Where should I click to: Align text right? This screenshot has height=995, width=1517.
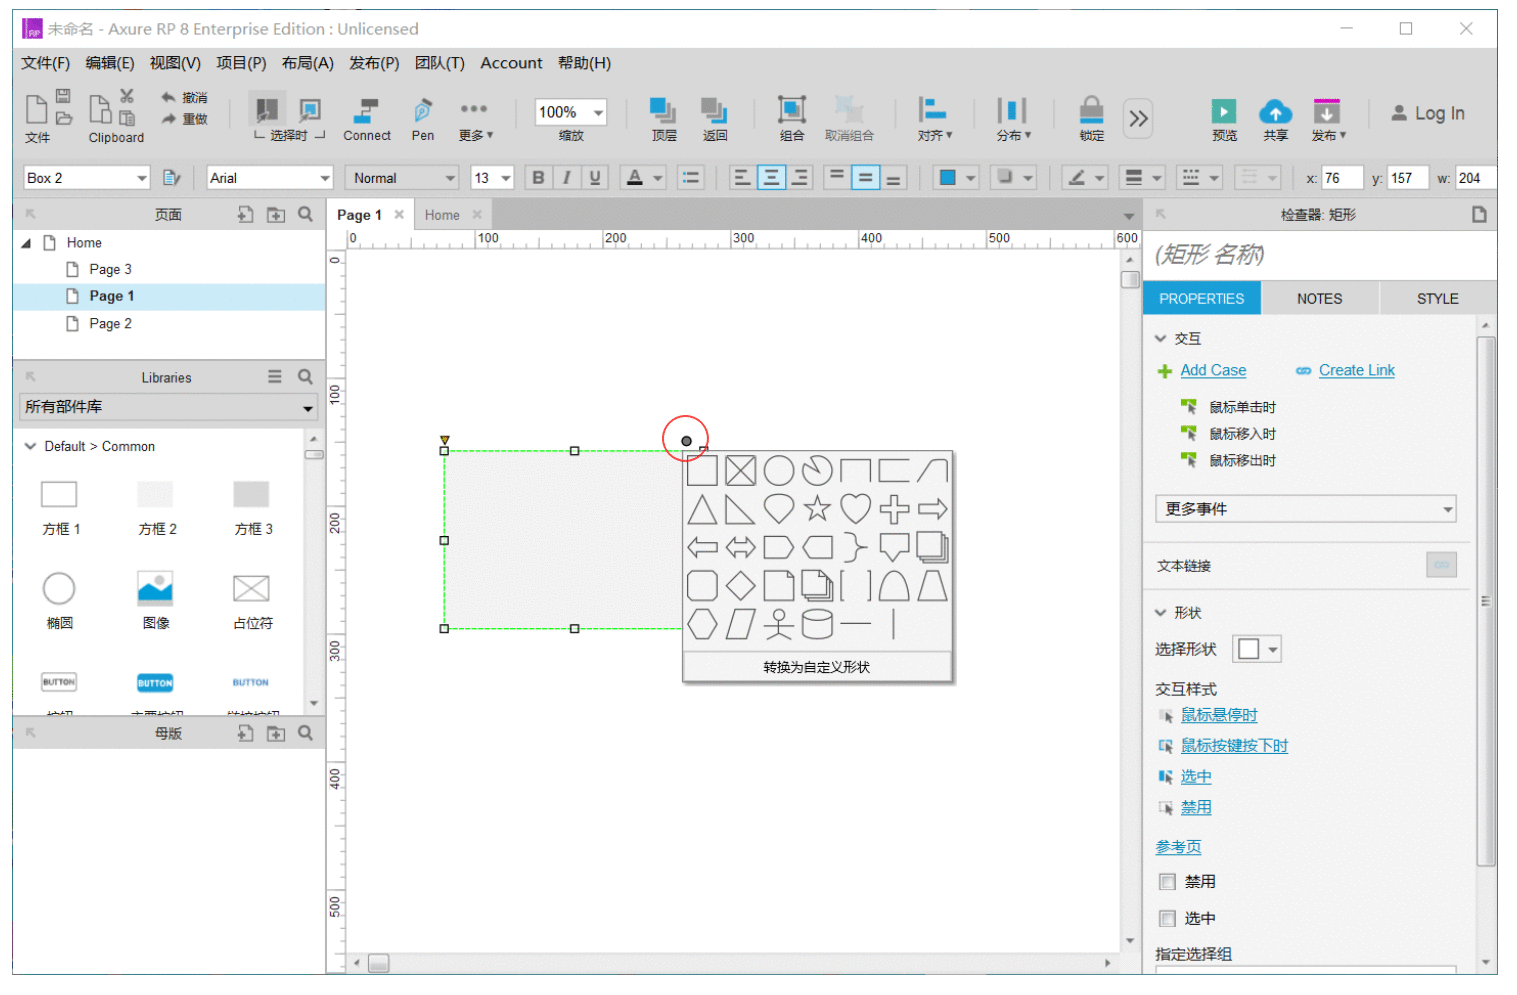[x=800, y=178]
